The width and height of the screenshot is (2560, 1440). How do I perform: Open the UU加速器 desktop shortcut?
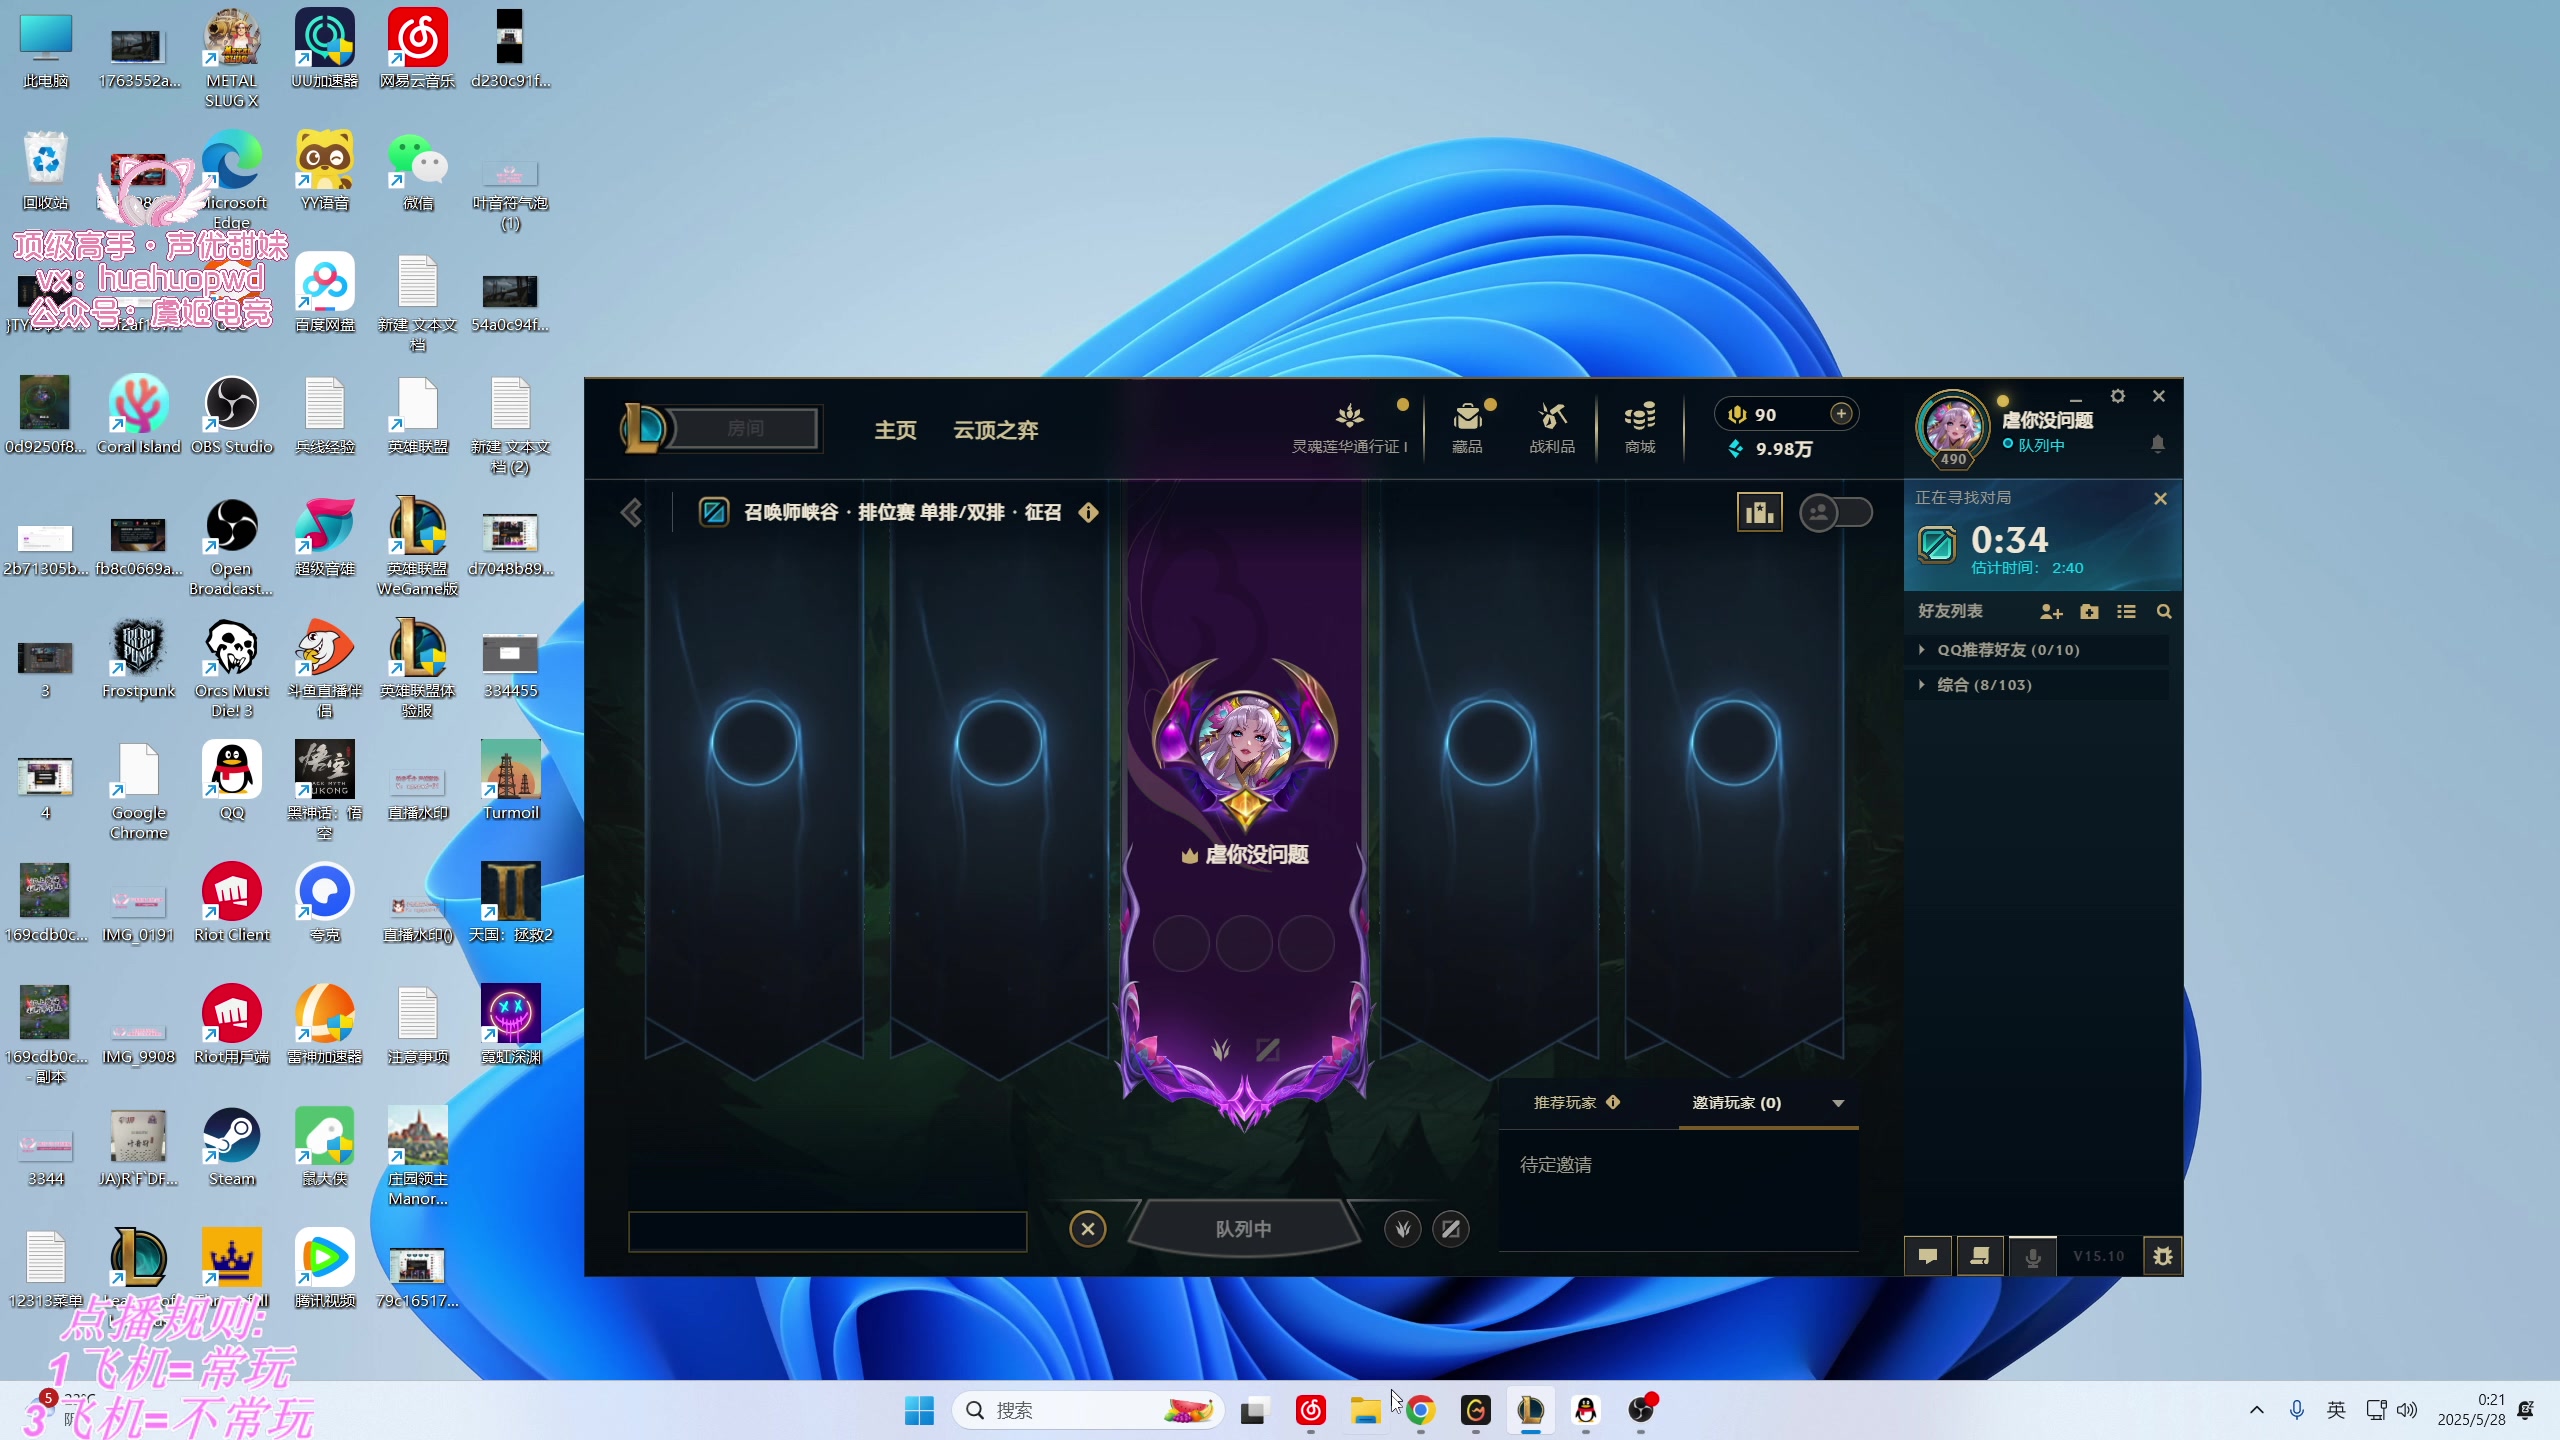[x=325, y=50]
